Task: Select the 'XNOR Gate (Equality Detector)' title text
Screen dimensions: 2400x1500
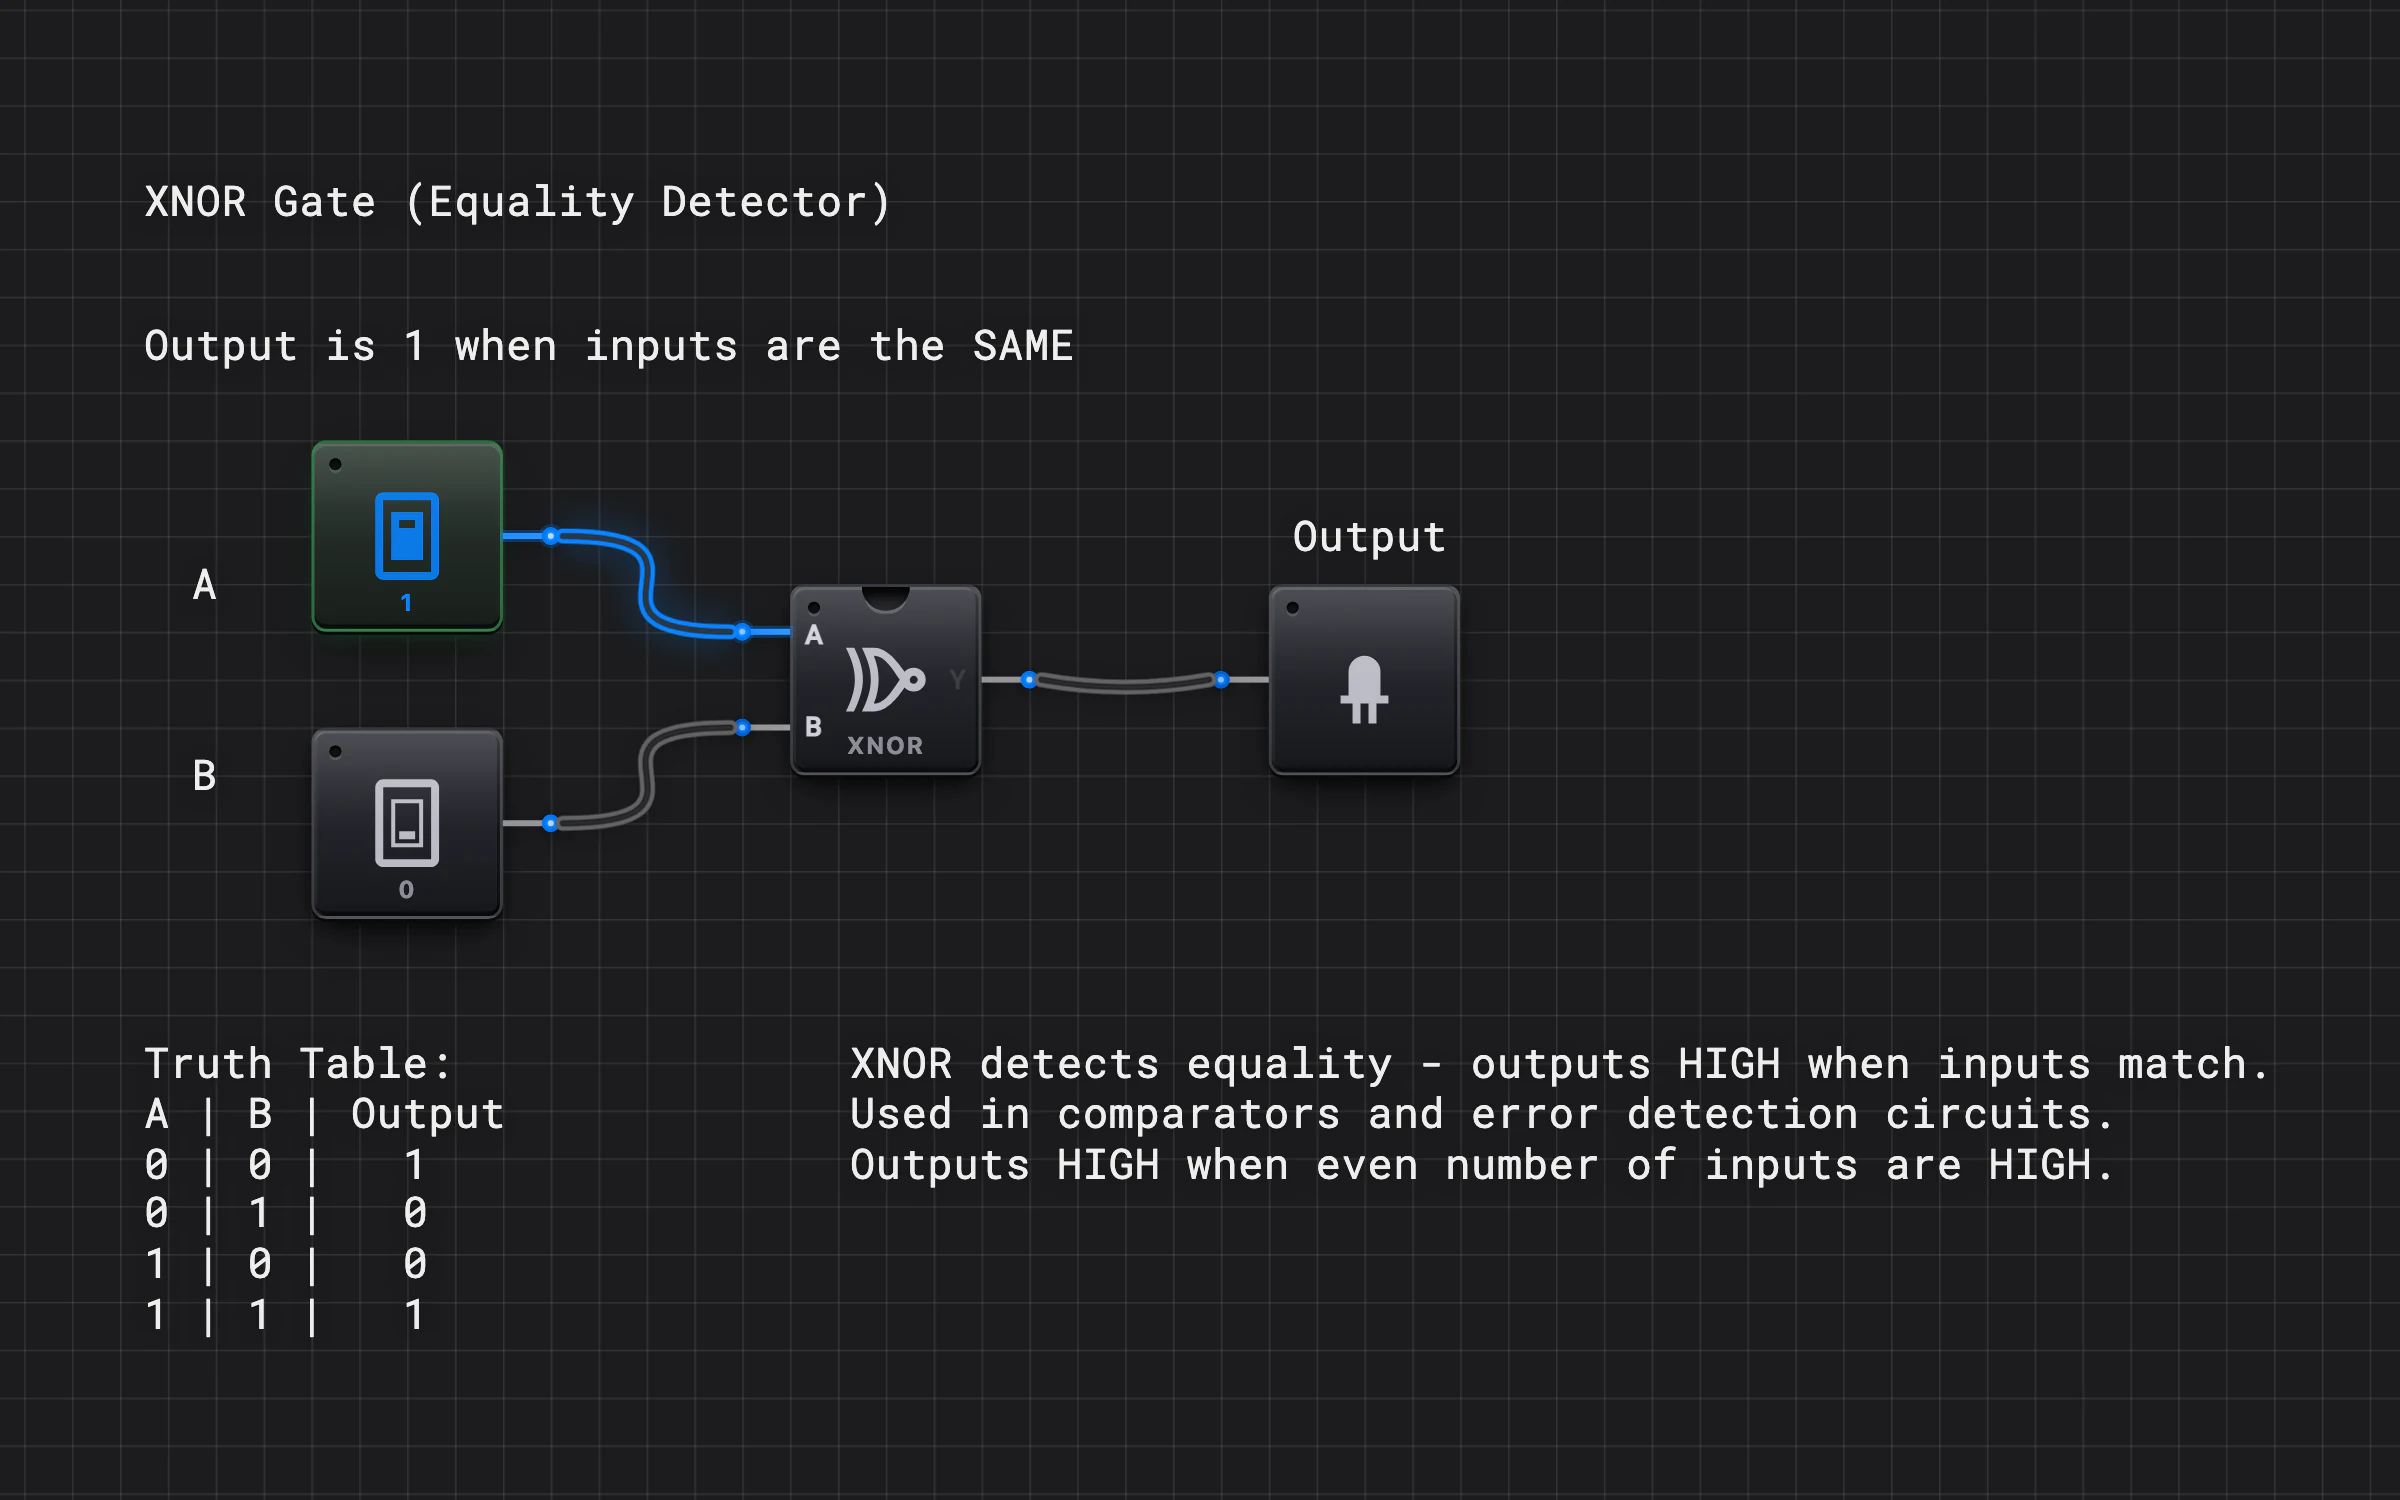Action: [517, 203]
